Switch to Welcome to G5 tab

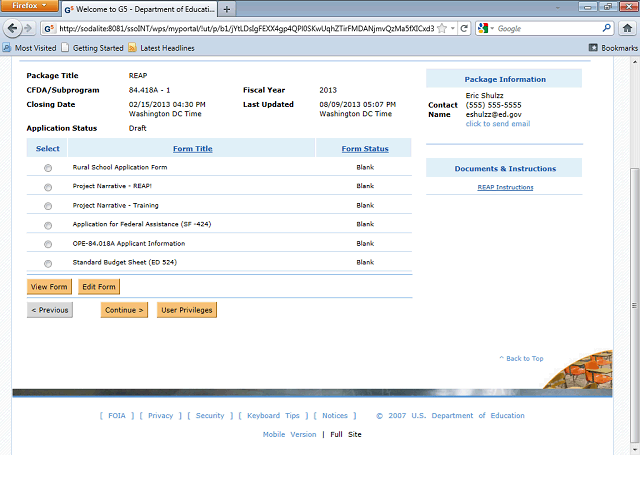(x=139, y=9)
